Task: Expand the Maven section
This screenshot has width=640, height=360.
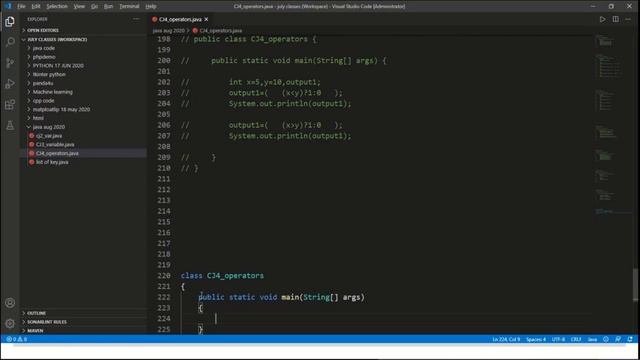Action: coord(83,331)
